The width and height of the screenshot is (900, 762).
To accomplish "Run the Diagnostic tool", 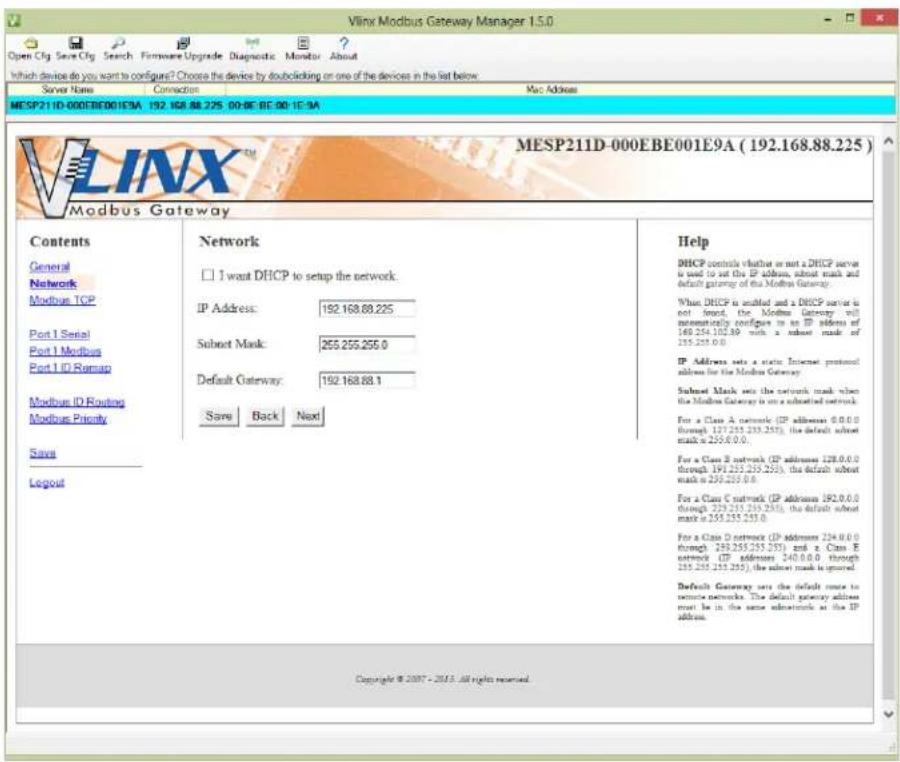I will coord(252,49).
